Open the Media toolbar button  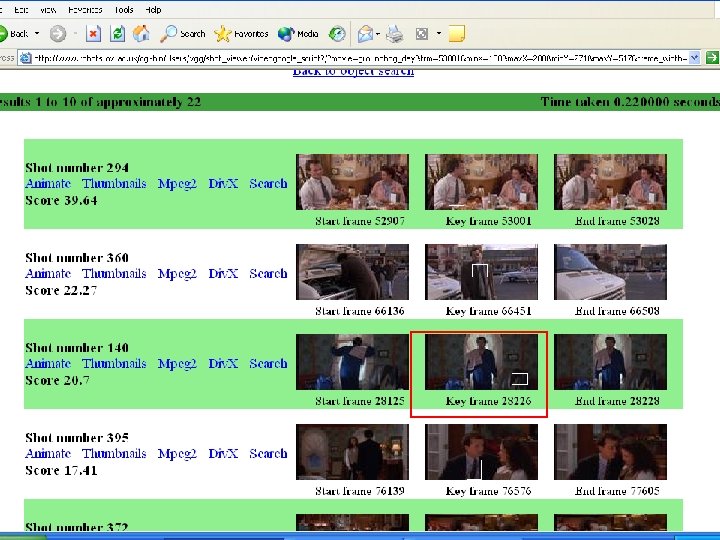298,34
